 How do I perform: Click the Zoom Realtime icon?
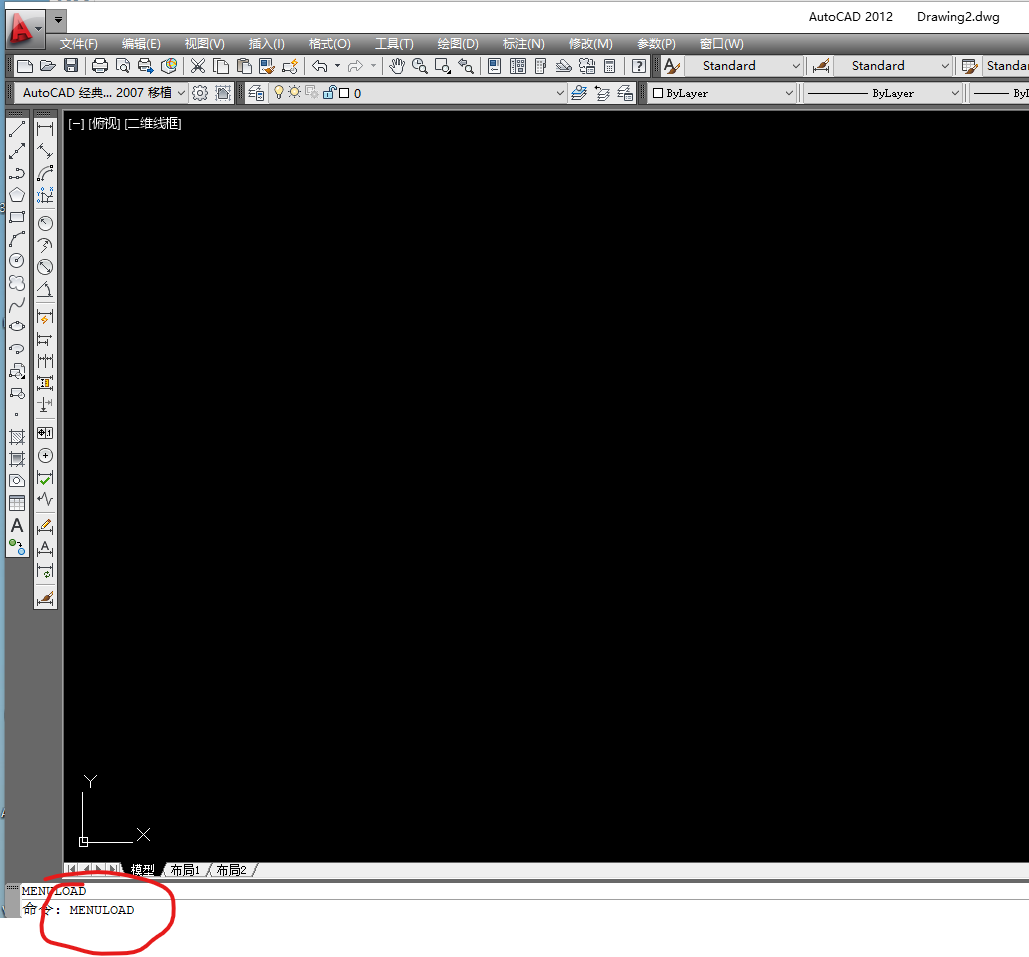(x=419, y=66)
